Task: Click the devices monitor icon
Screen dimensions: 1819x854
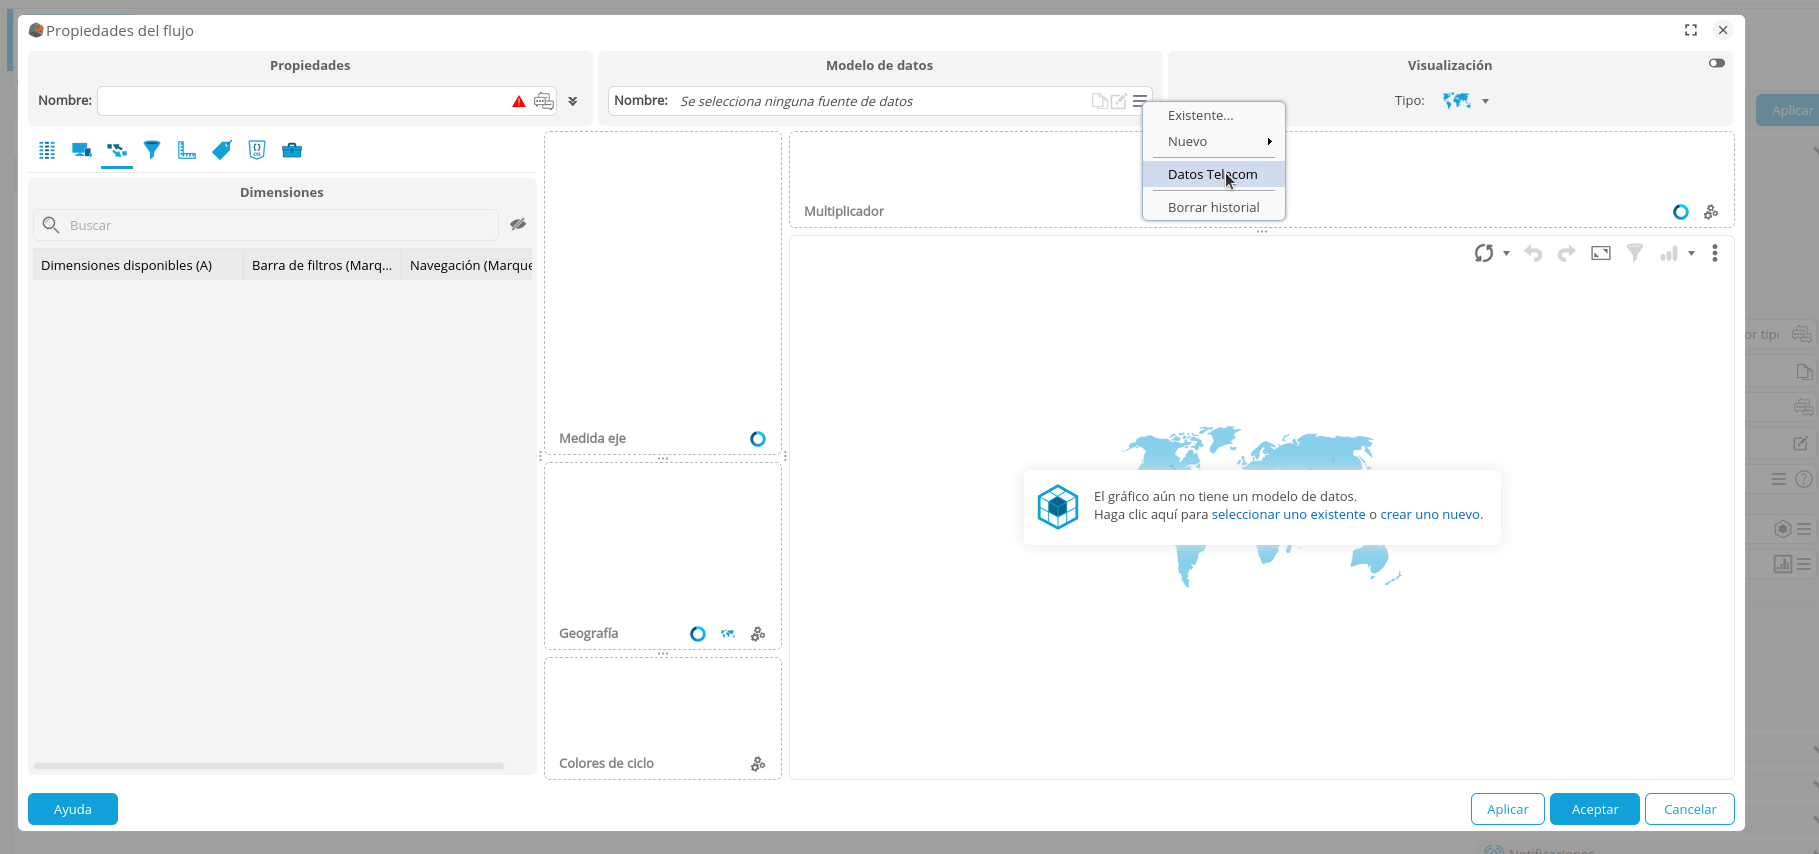Action: coord(82,150)
